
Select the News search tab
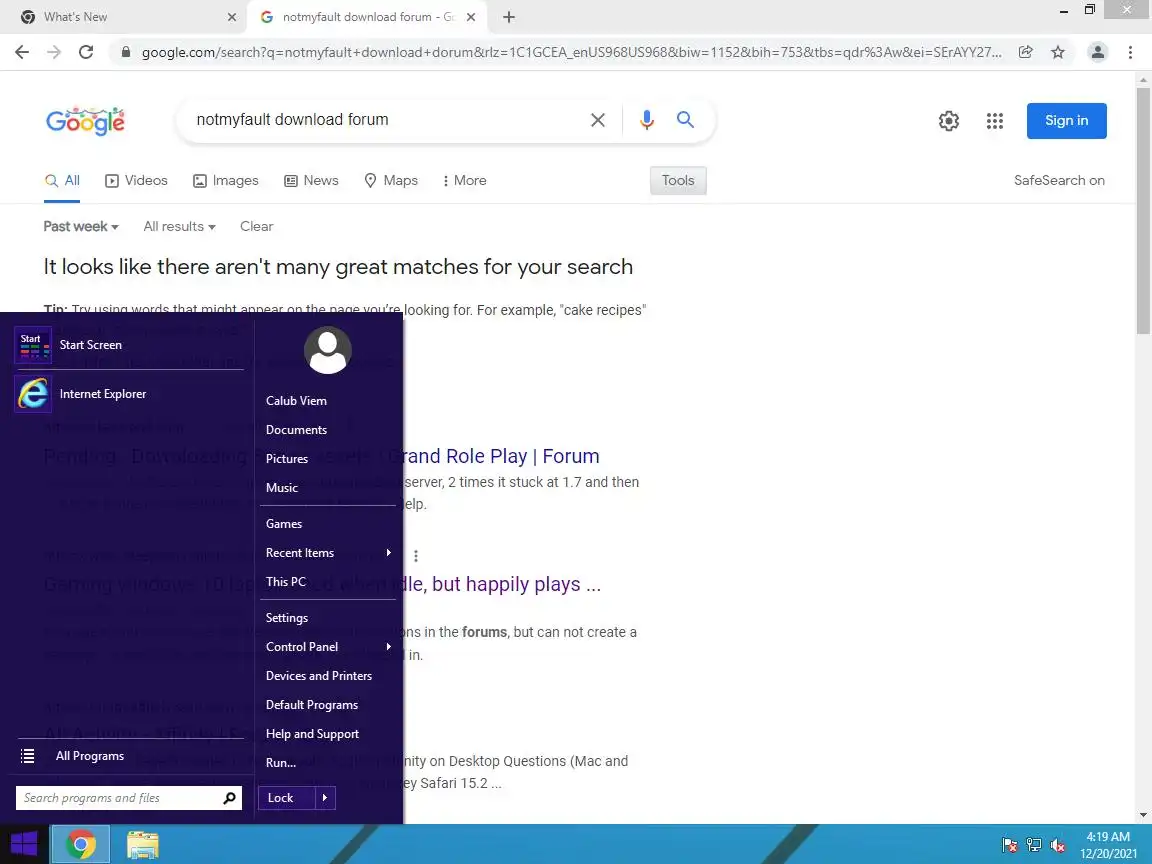[x=312, y=181]
